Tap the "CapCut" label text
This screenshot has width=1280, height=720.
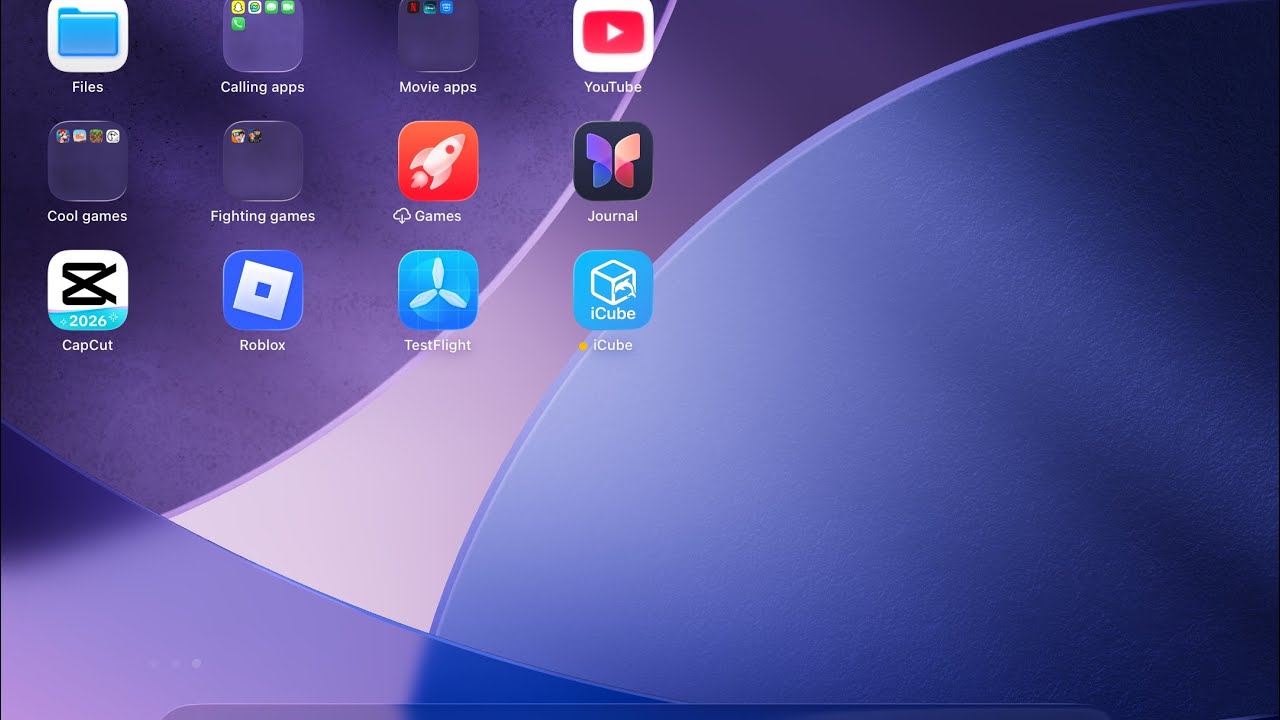pyautogui.click(x=88, y=345)
